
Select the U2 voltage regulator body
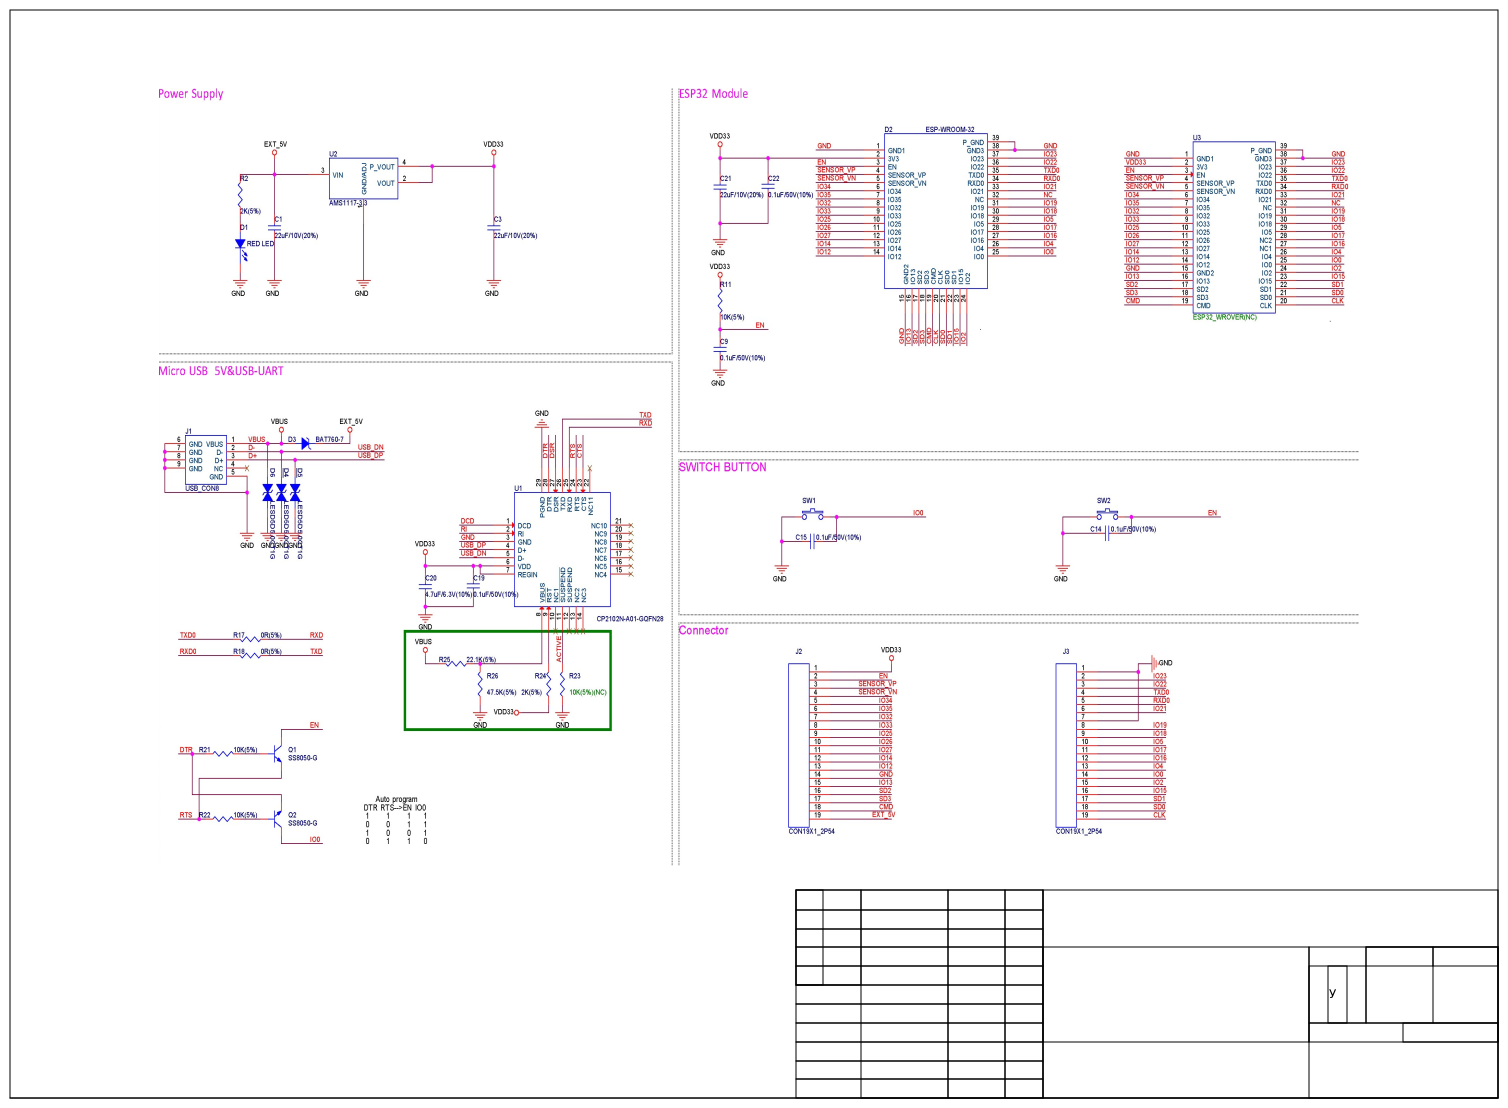click(363, 179)
